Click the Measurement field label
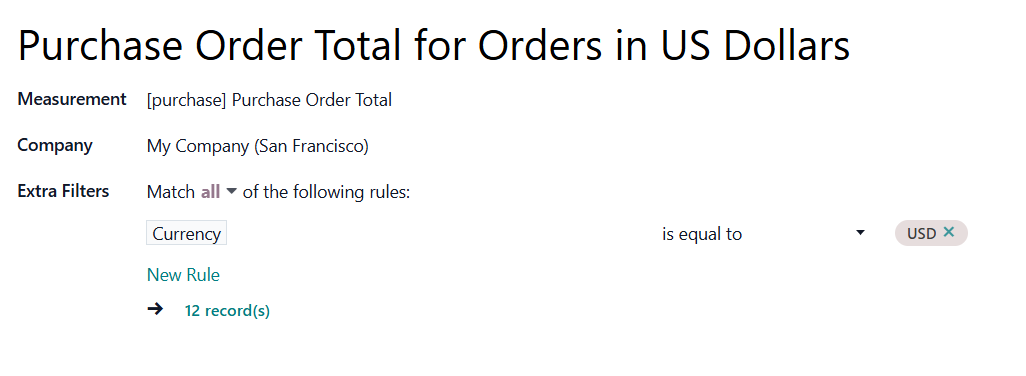 [72, 99]
